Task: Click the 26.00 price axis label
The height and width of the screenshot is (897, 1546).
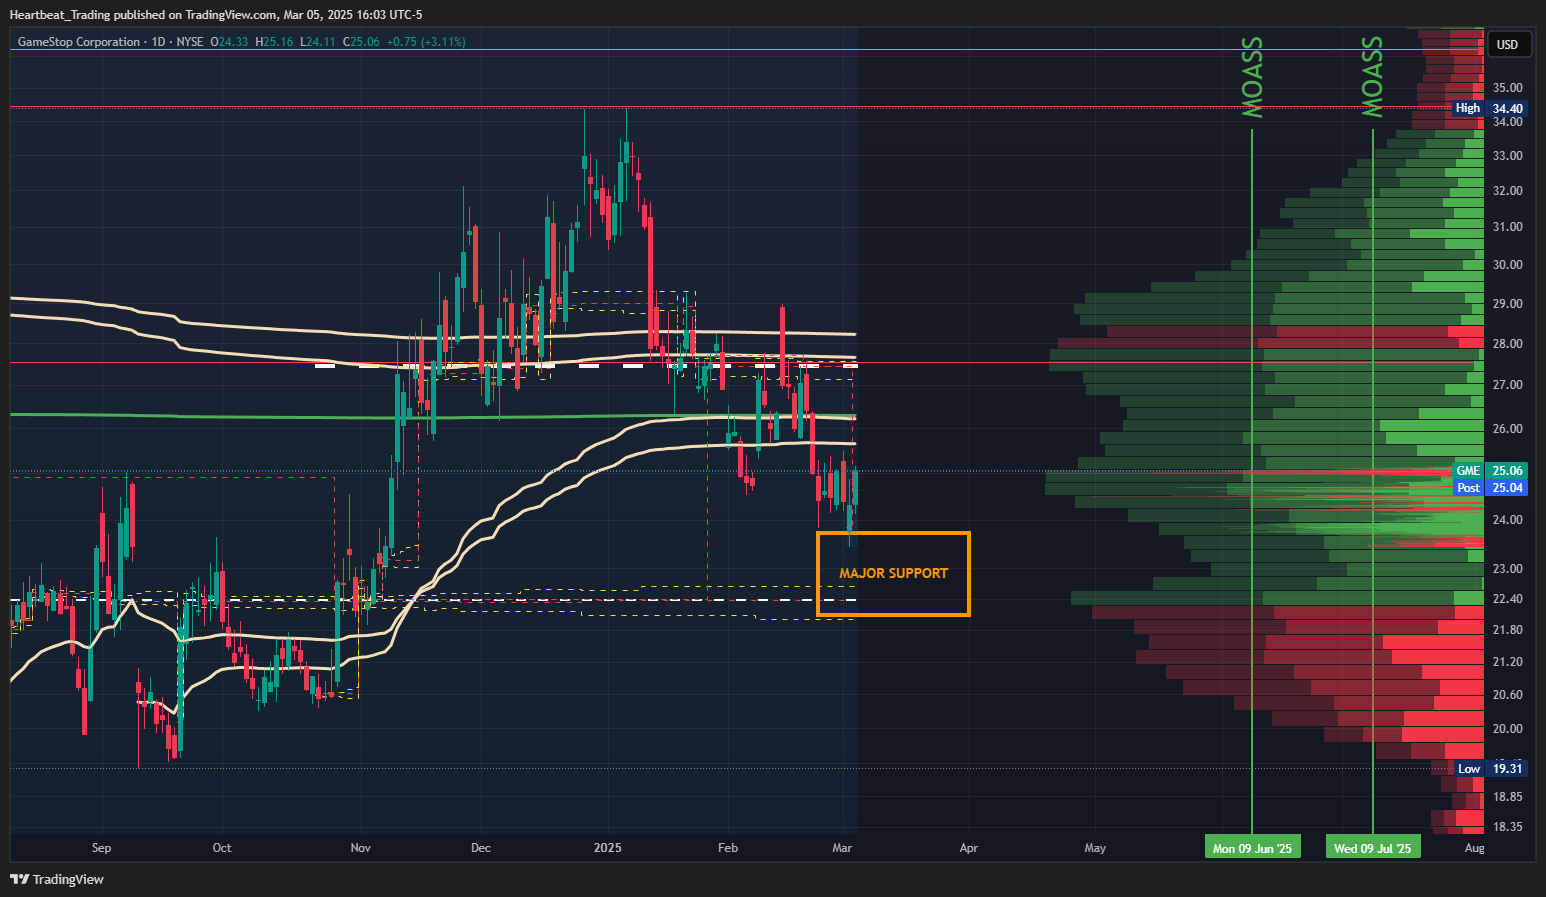Action: pyautogui.click(x=1508, y=429)
